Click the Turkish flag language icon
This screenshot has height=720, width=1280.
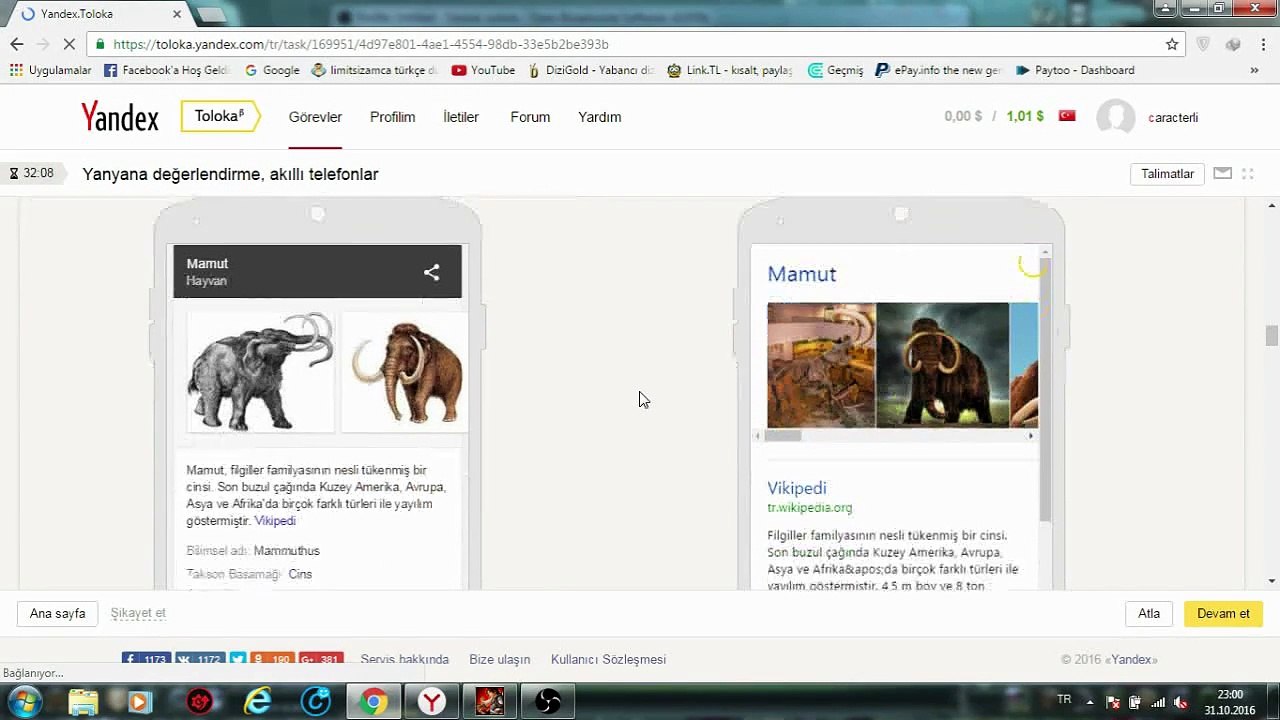[1067, 116]
